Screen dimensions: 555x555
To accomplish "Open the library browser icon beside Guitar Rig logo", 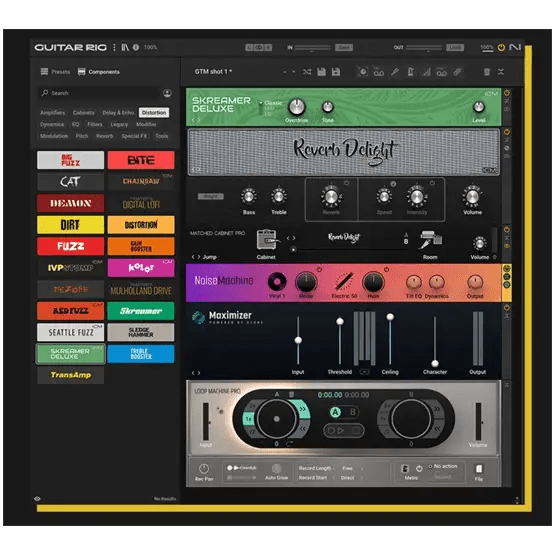I will coord(125,47).
